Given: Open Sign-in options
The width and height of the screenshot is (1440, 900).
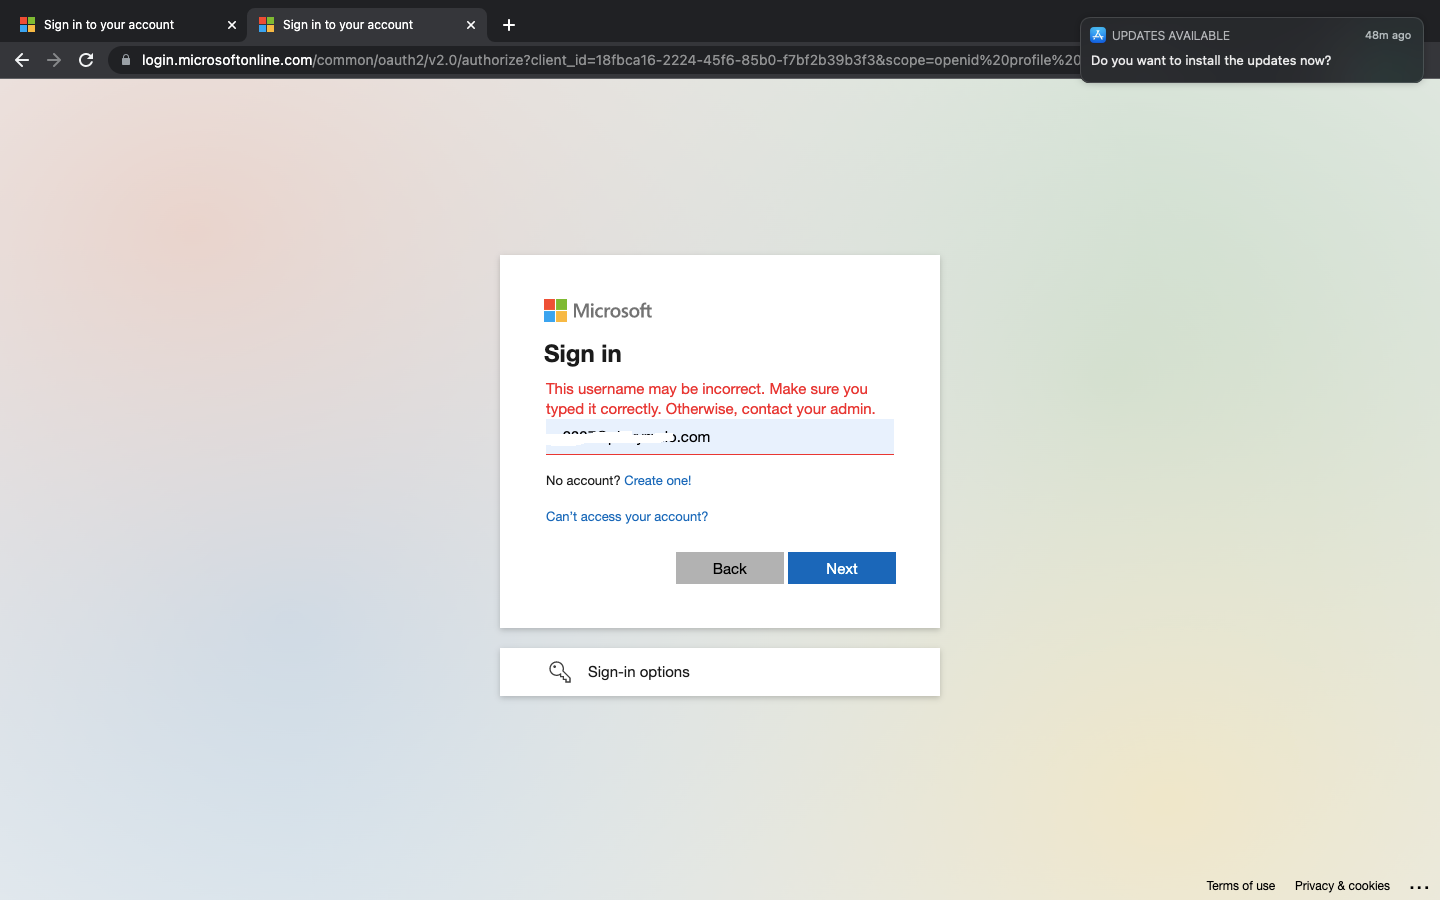Looking at the screenshot, I should (x=720, y=672).
